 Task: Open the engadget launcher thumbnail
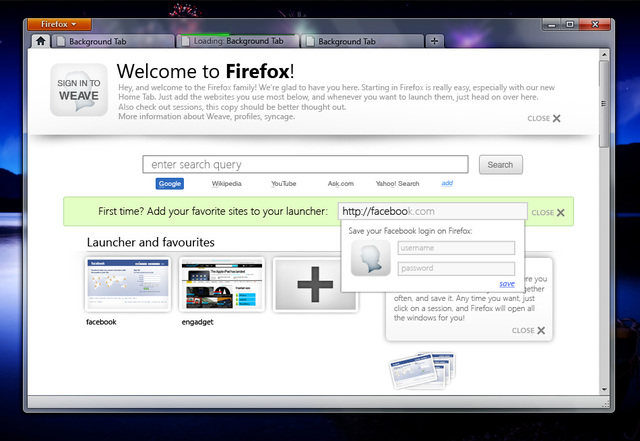pyautogui.click(x=222, y=285)
